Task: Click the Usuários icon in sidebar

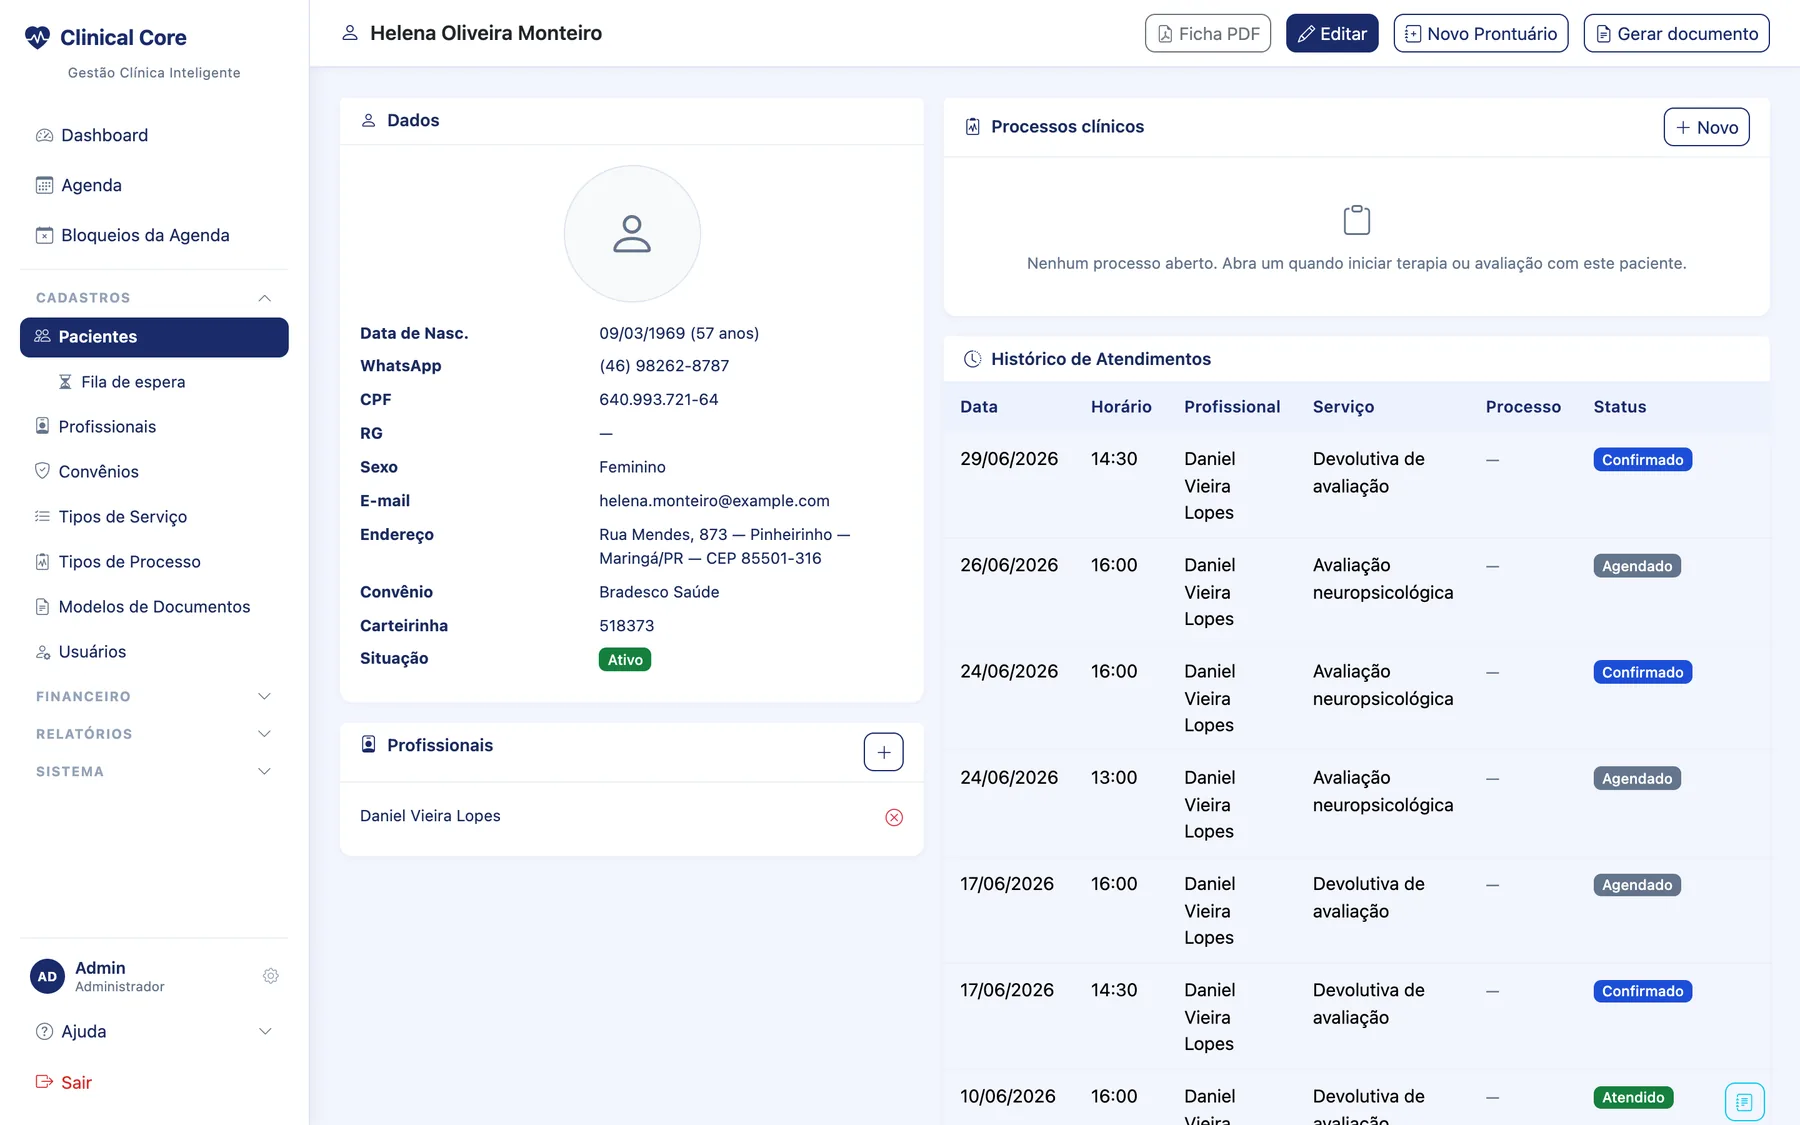Action: (x=42, y=652)
